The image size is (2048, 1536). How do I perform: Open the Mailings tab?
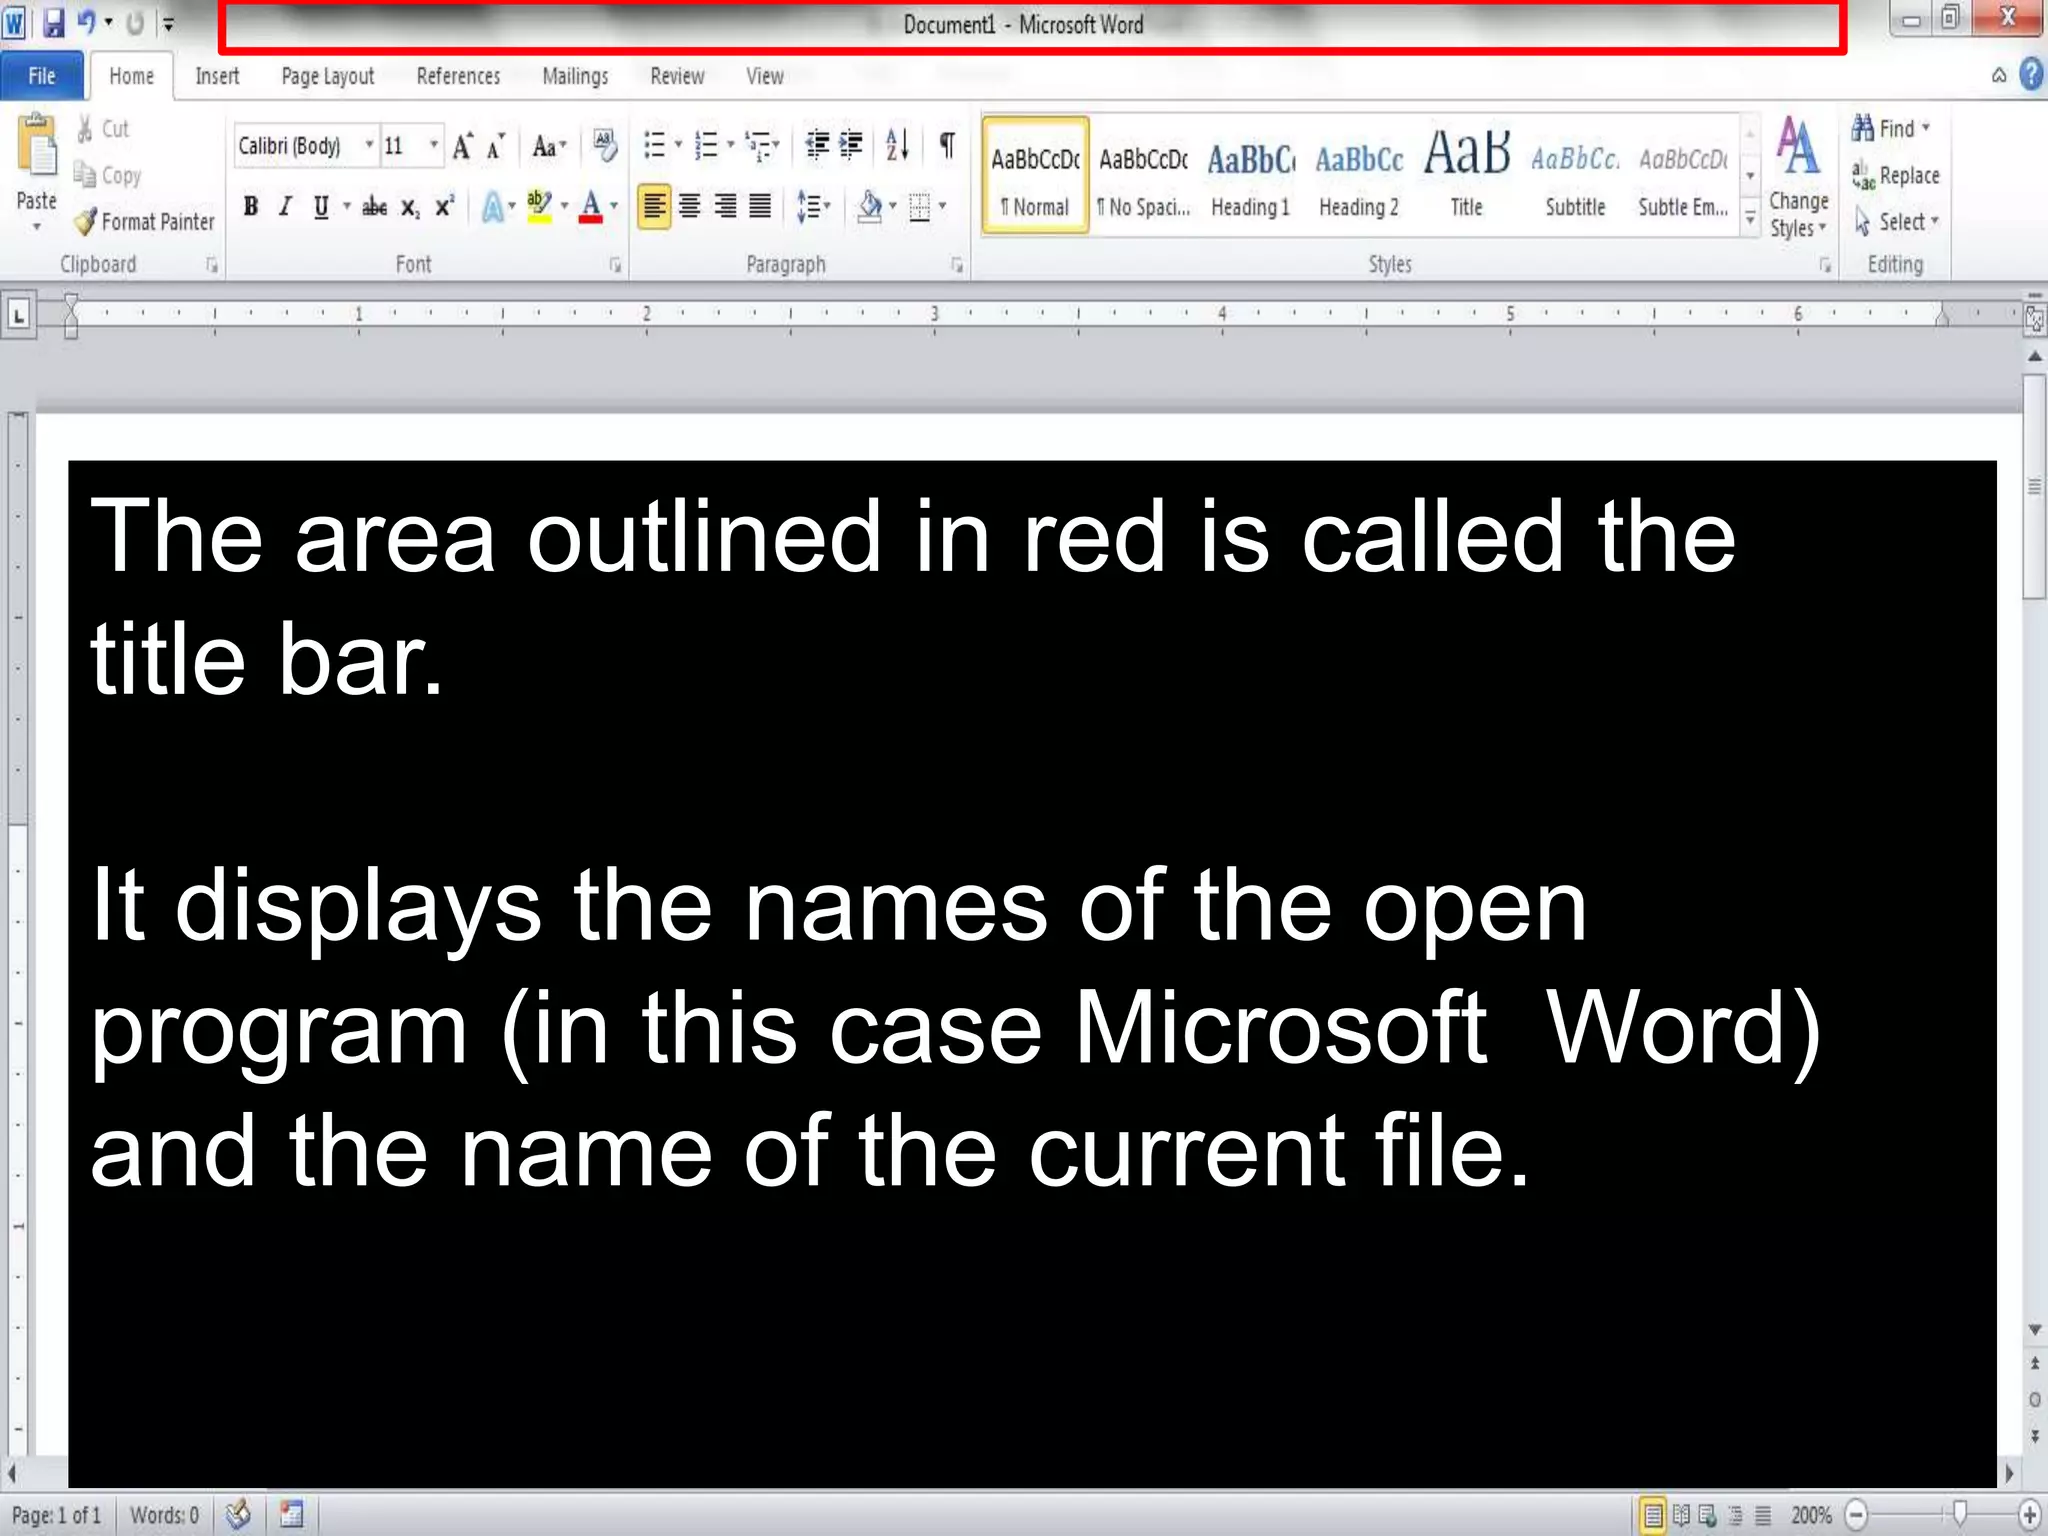[575, 76]
